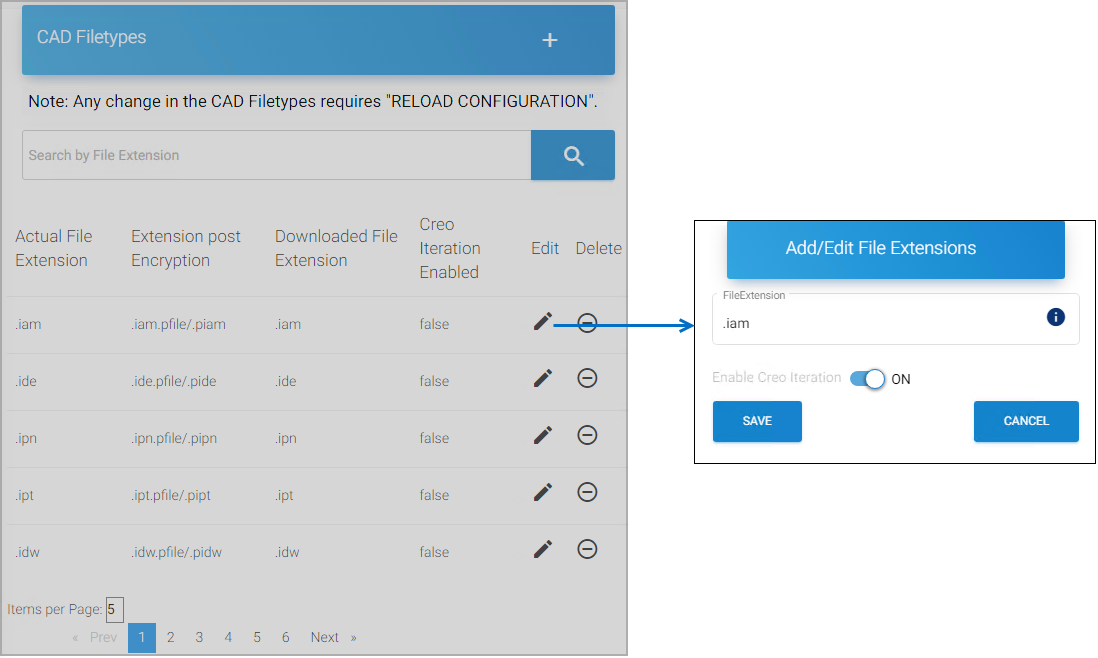
Task: Delete the .iam file extension row
Action: click(x=588, y=323)
